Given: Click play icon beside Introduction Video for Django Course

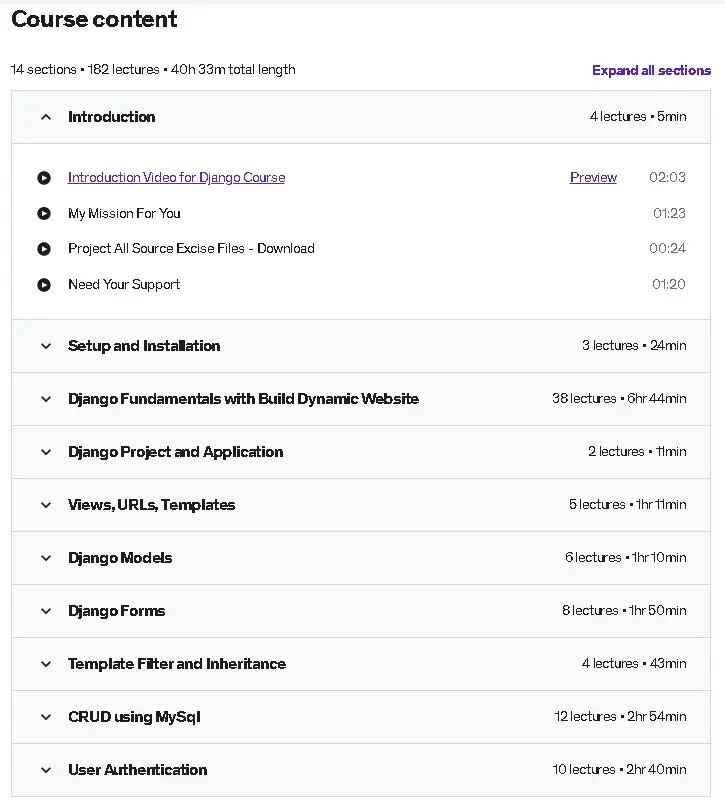Looking at the screenshot, I should pos(44,178).
